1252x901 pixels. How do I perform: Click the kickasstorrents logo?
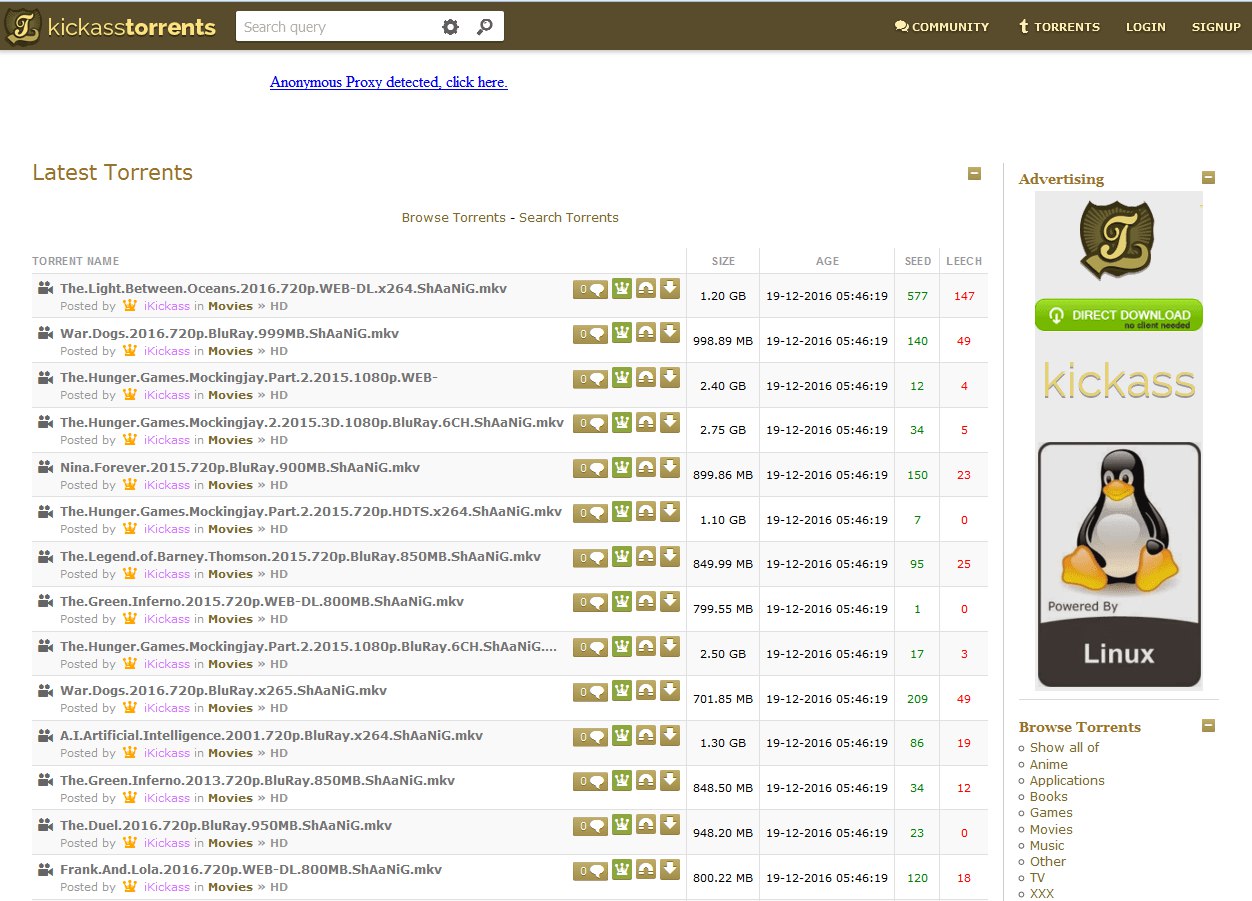point(111,27)
